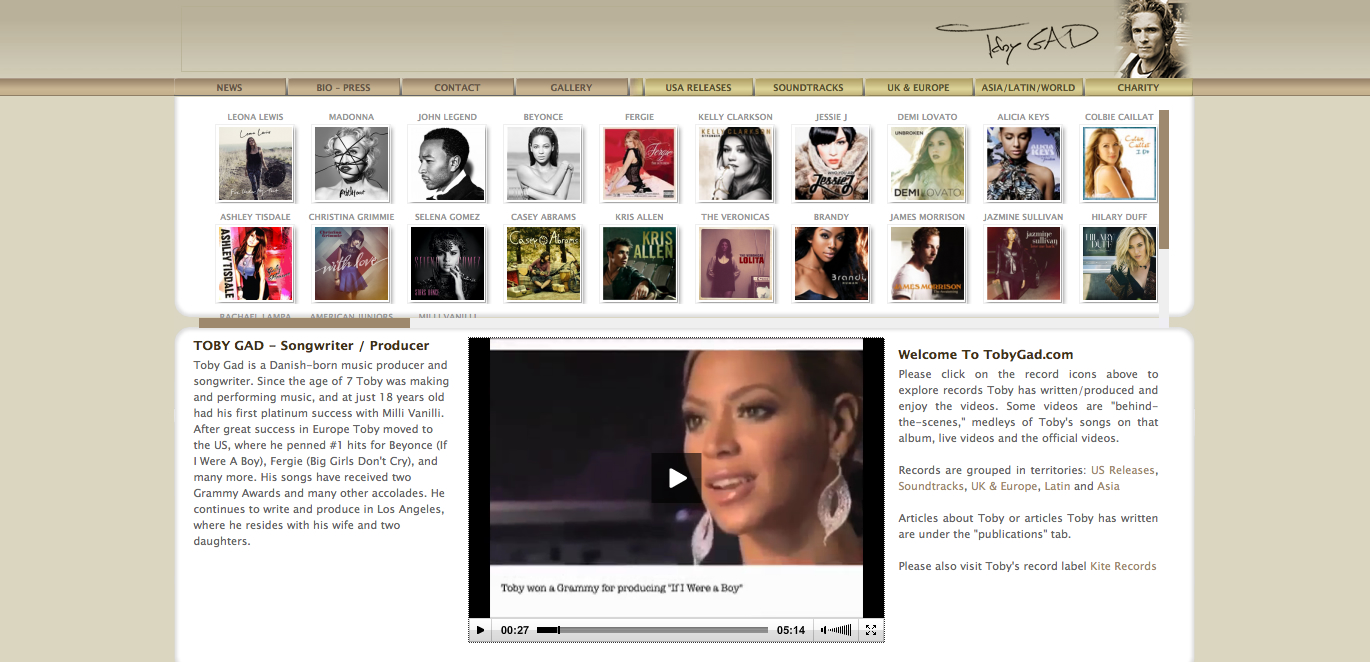
Task: Enter fullscreen mode for the video
Action: (871, 630)
